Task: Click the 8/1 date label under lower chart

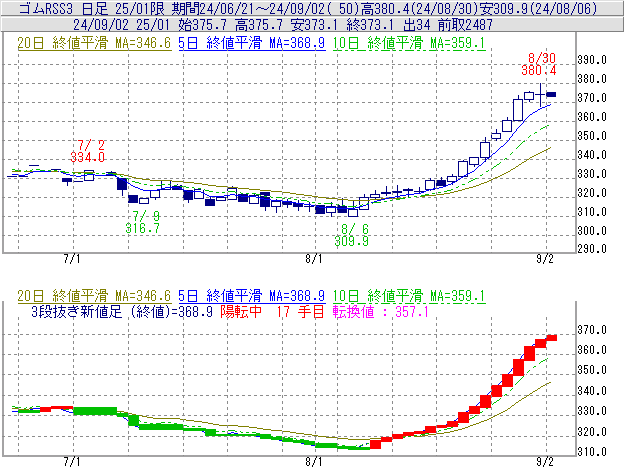Action: pyautogui.click(x=314, y=462)
